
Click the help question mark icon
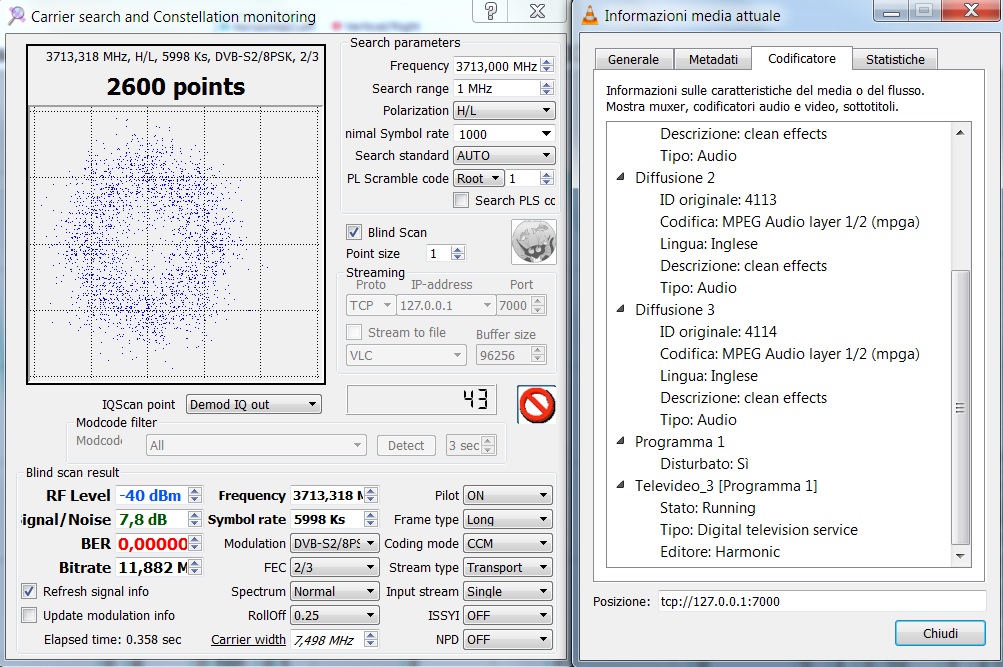coord(491,11)
